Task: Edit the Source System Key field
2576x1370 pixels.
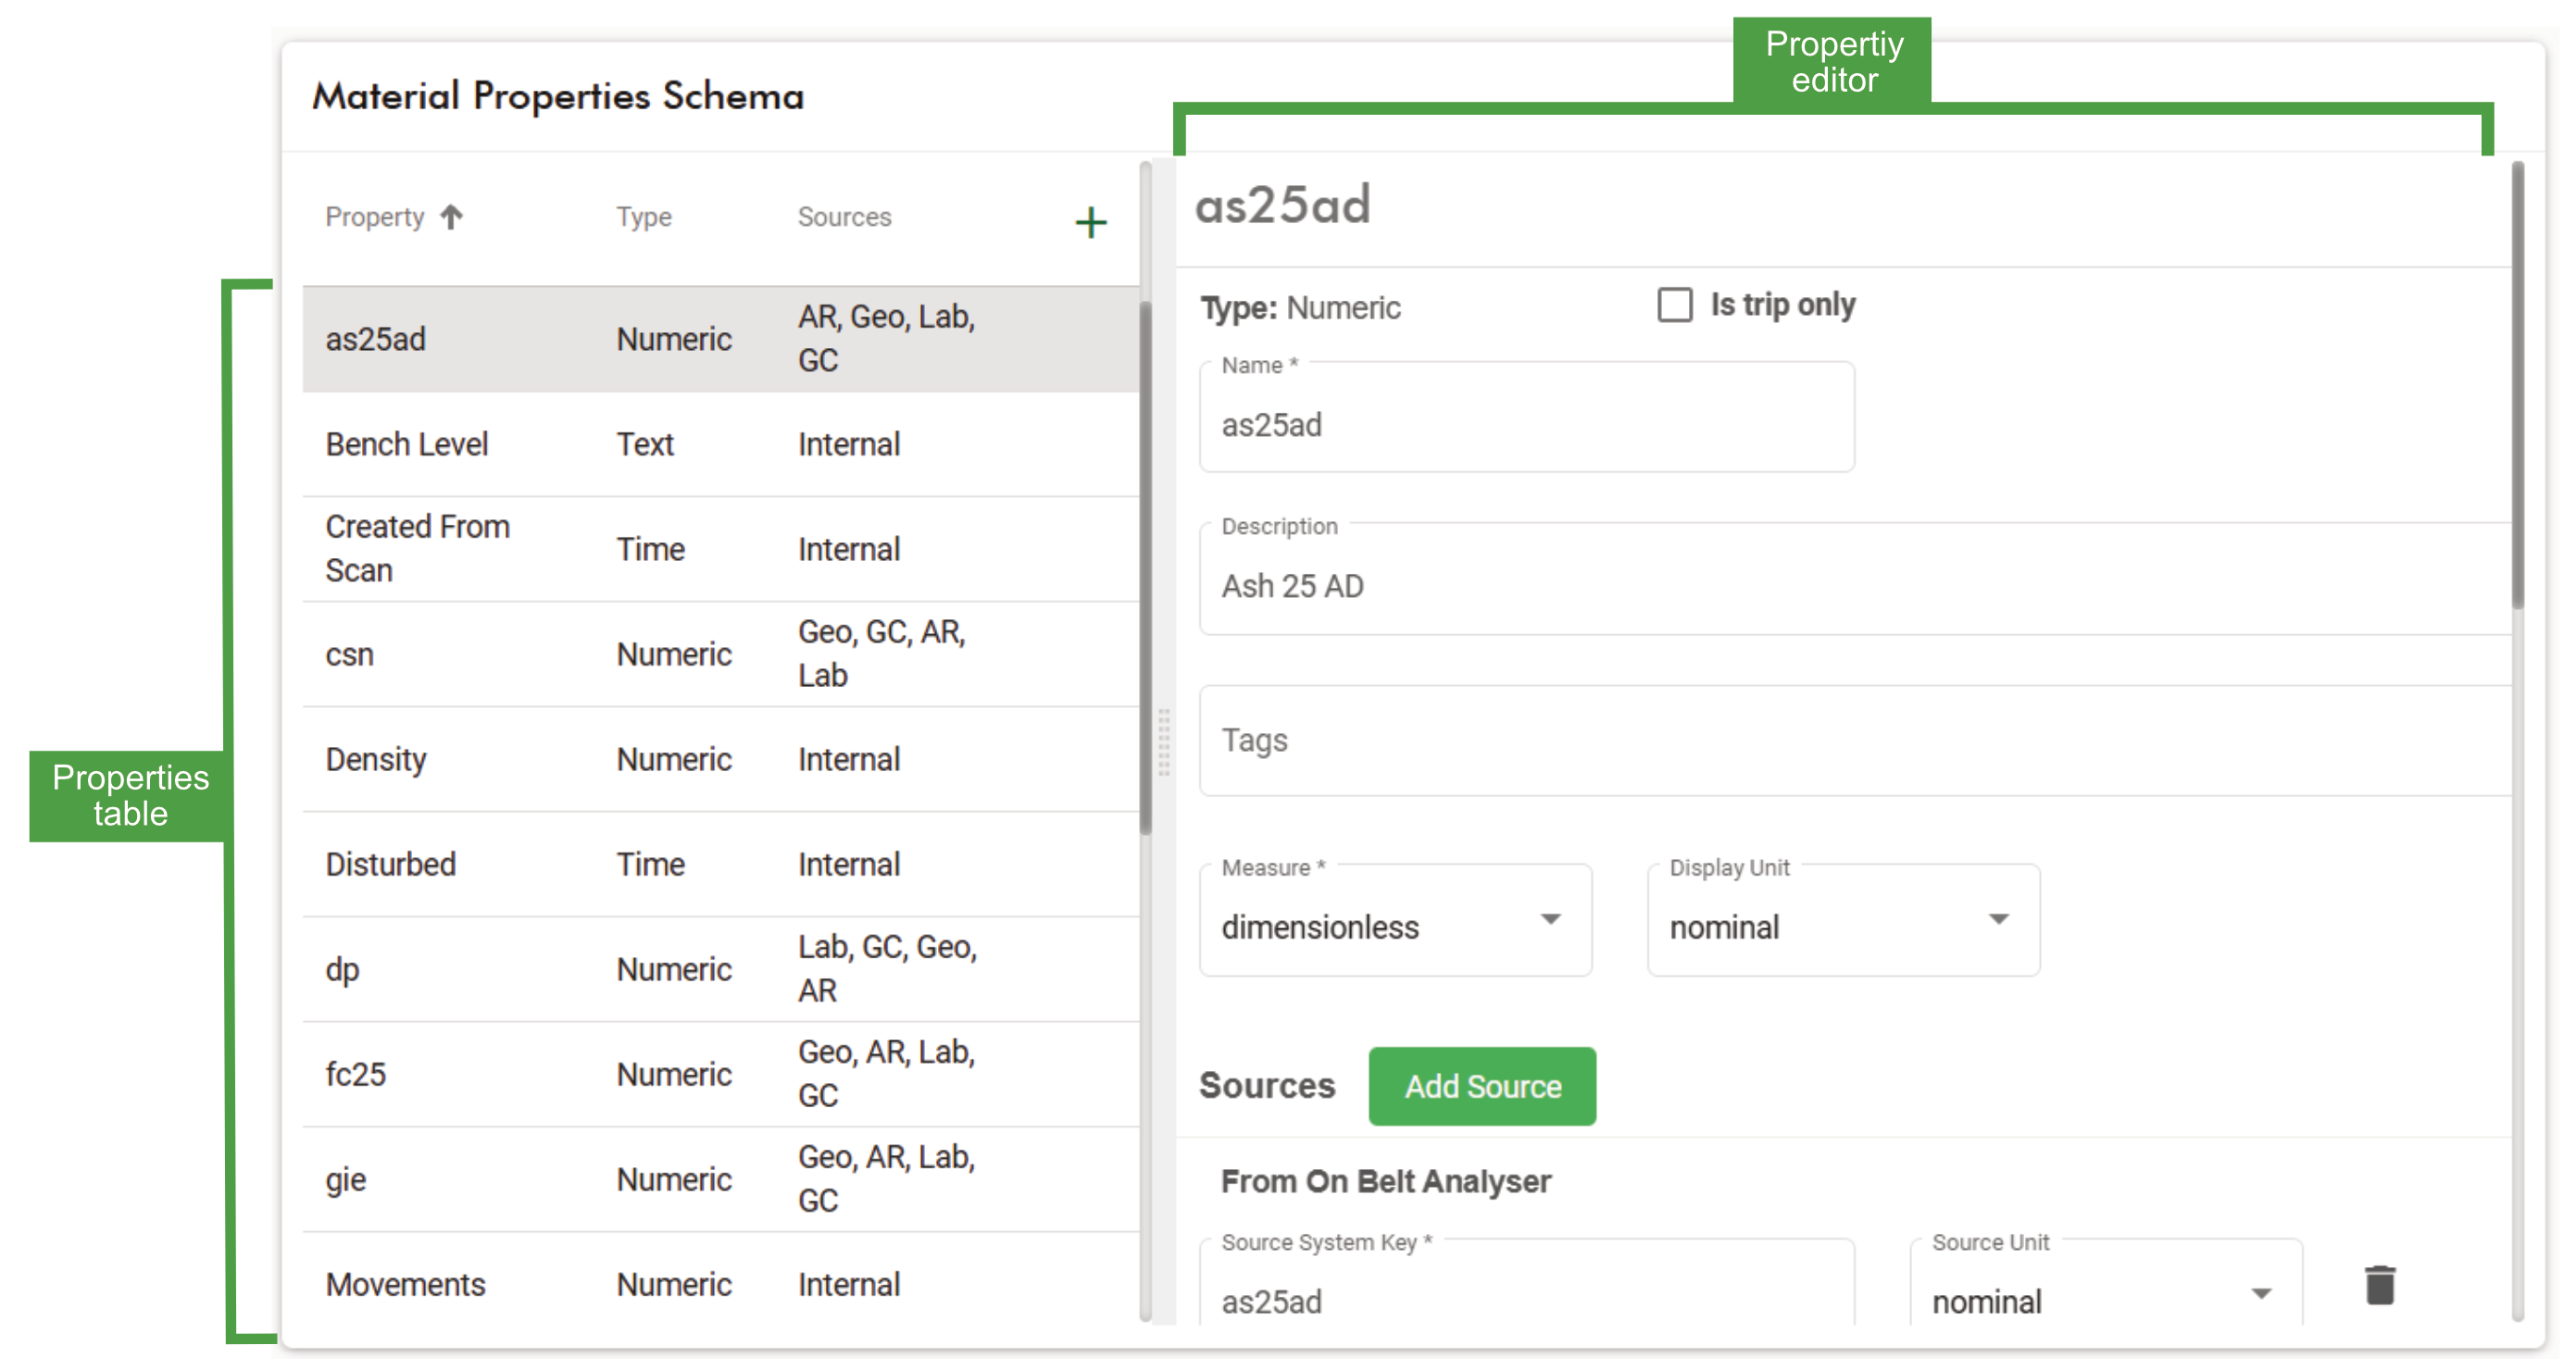Action: coord(1527,1284)
